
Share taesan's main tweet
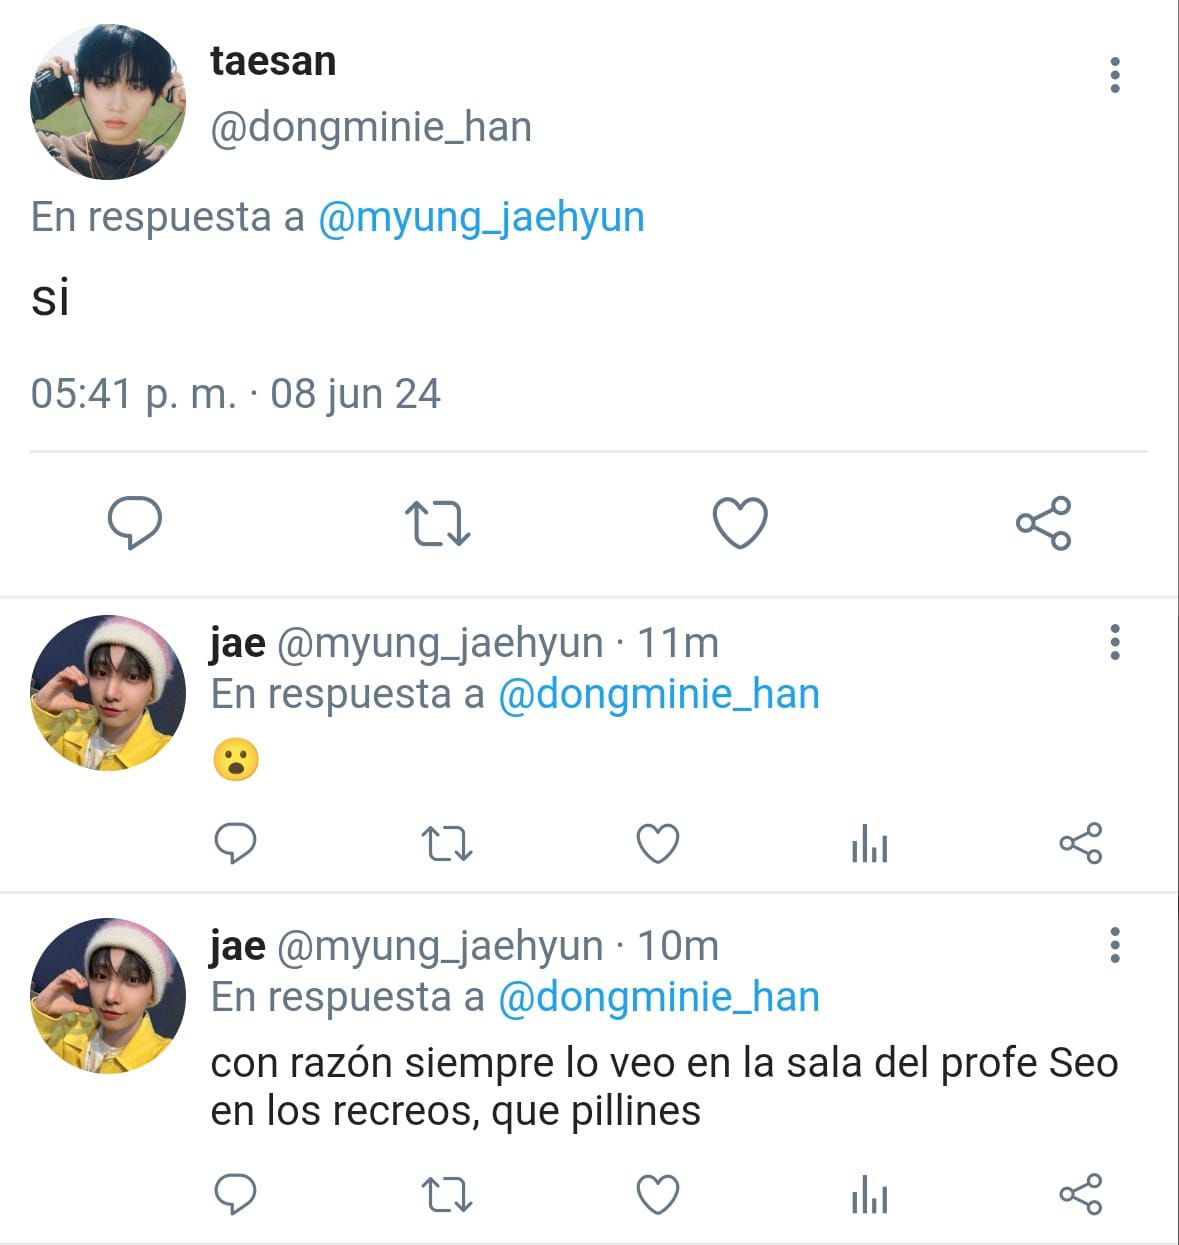pyautogui.click(x=1044, y=523)
